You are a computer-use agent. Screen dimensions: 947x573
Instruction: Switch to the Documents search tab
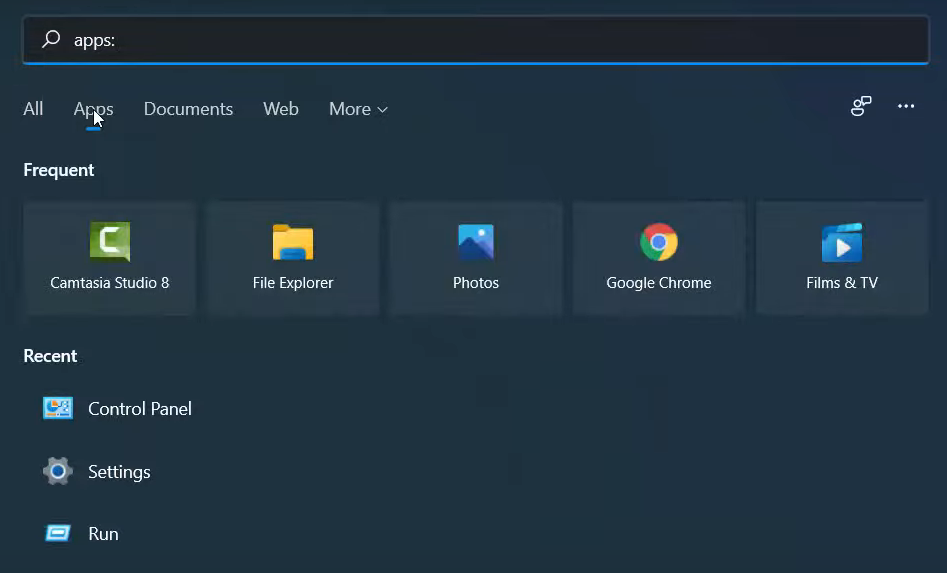coord(188,109)
